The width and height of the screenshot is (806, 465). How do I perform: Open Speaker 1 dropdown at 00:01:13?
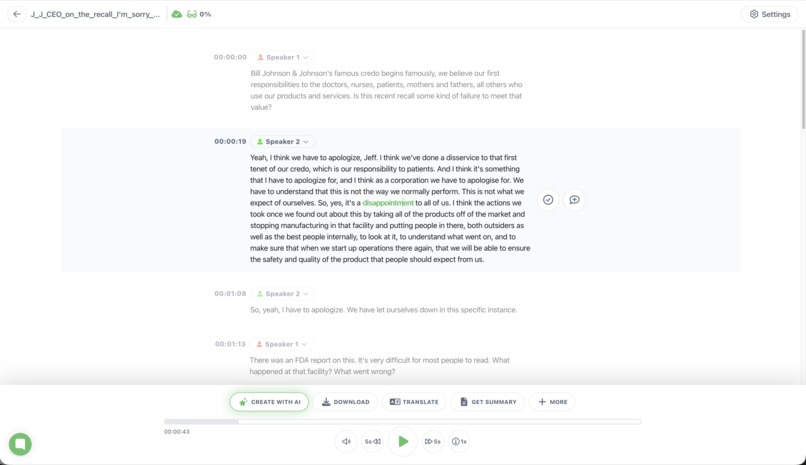tap(282, 344)
